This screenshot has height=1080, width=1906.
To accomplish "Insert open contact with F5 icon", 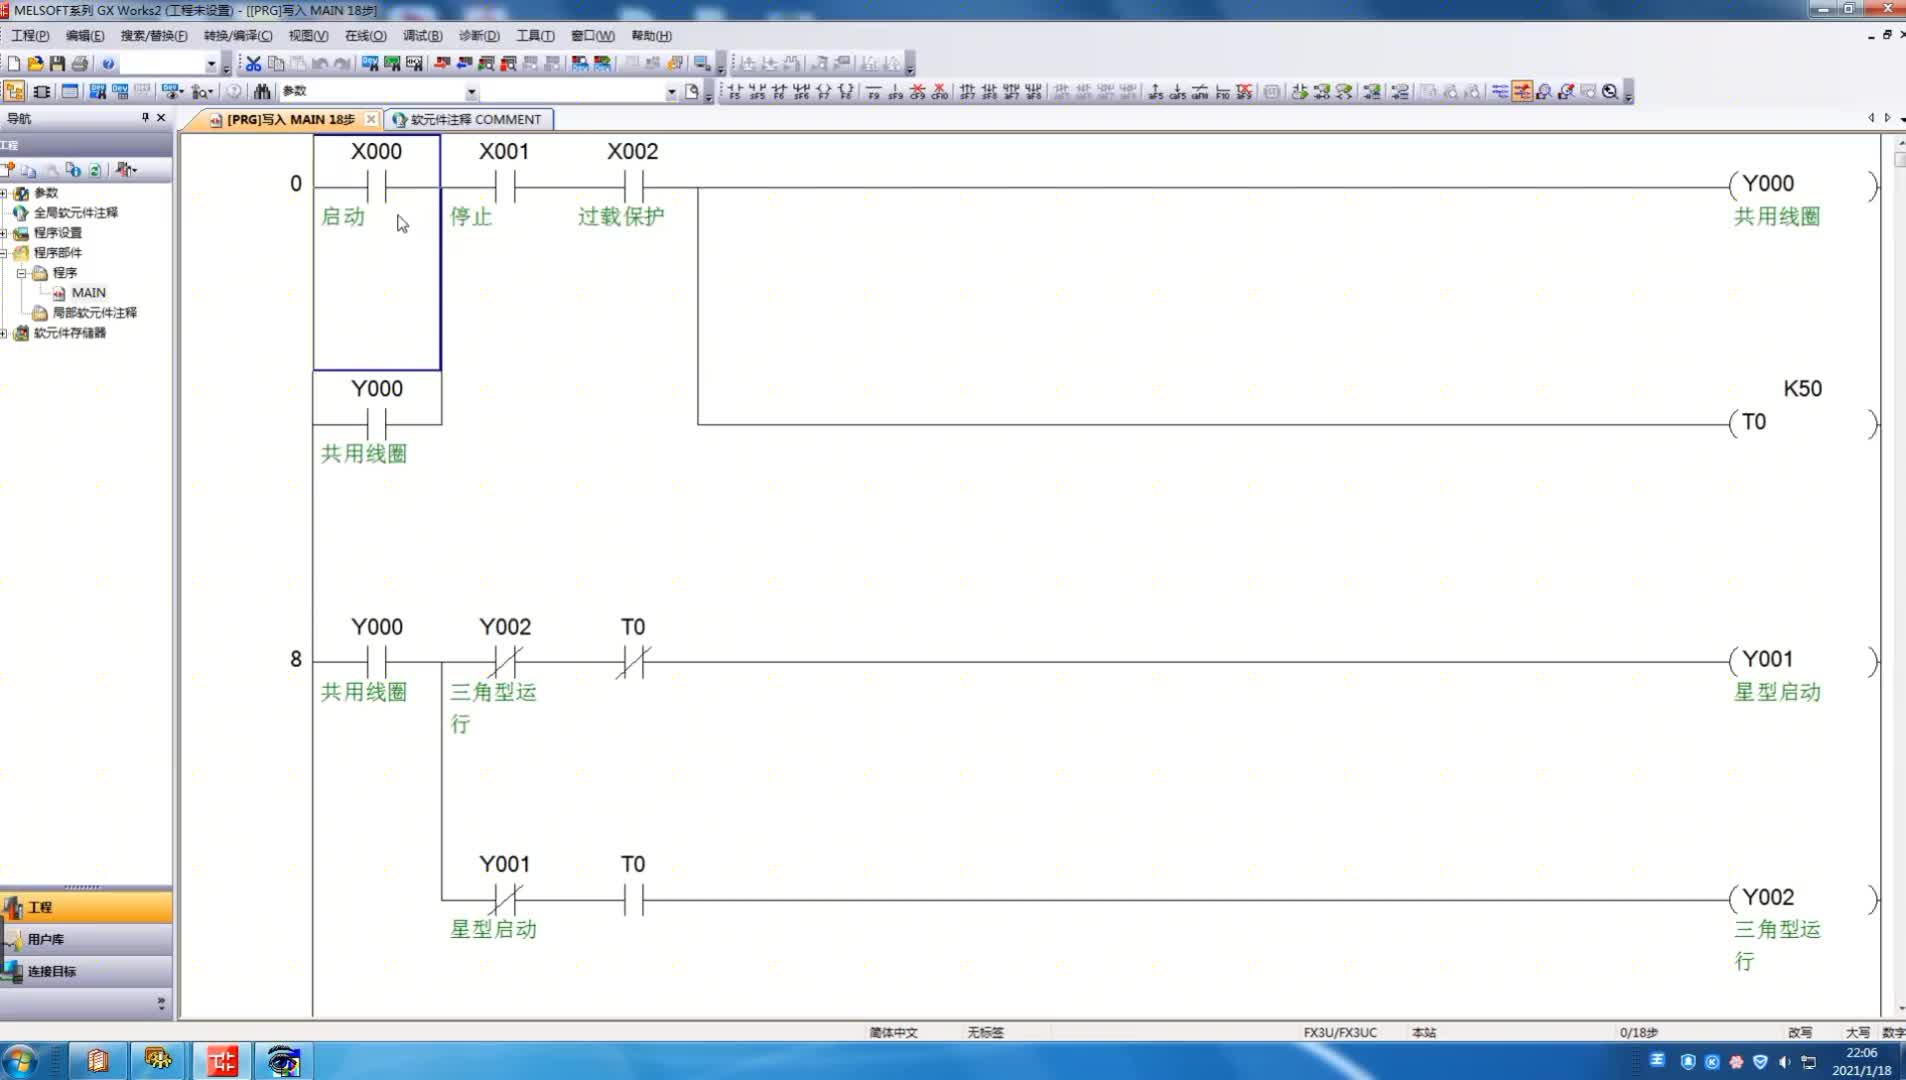I will click(x=735, y=91).
